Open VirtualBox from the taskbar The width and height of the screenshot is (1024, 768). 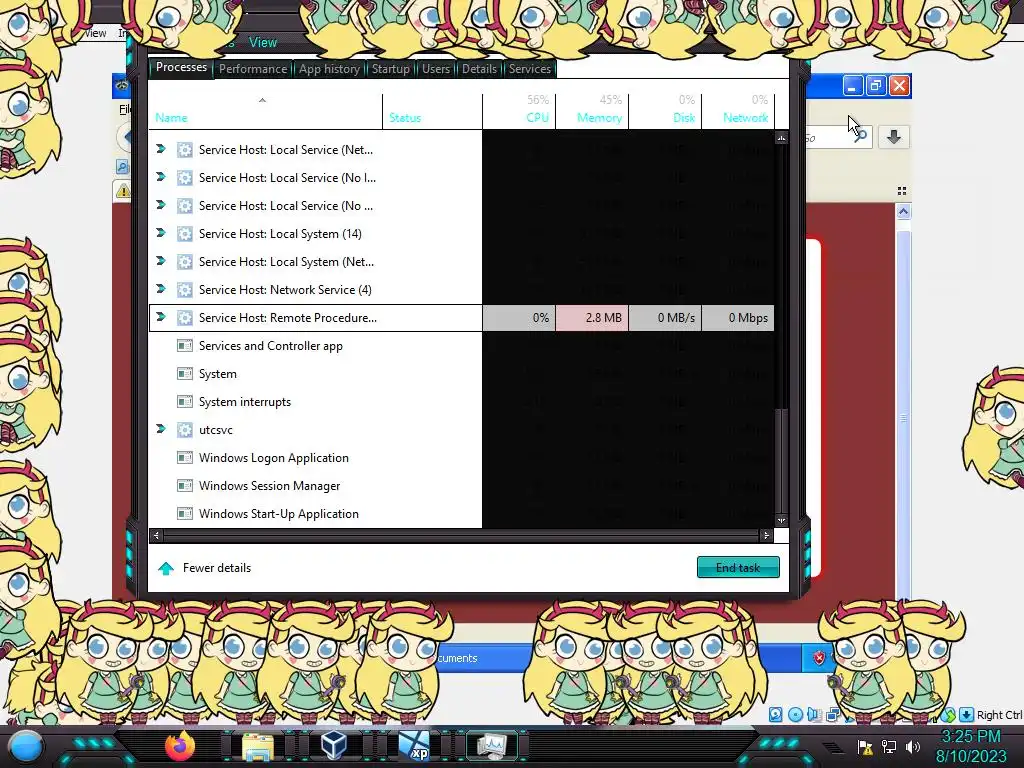[334, 745]
